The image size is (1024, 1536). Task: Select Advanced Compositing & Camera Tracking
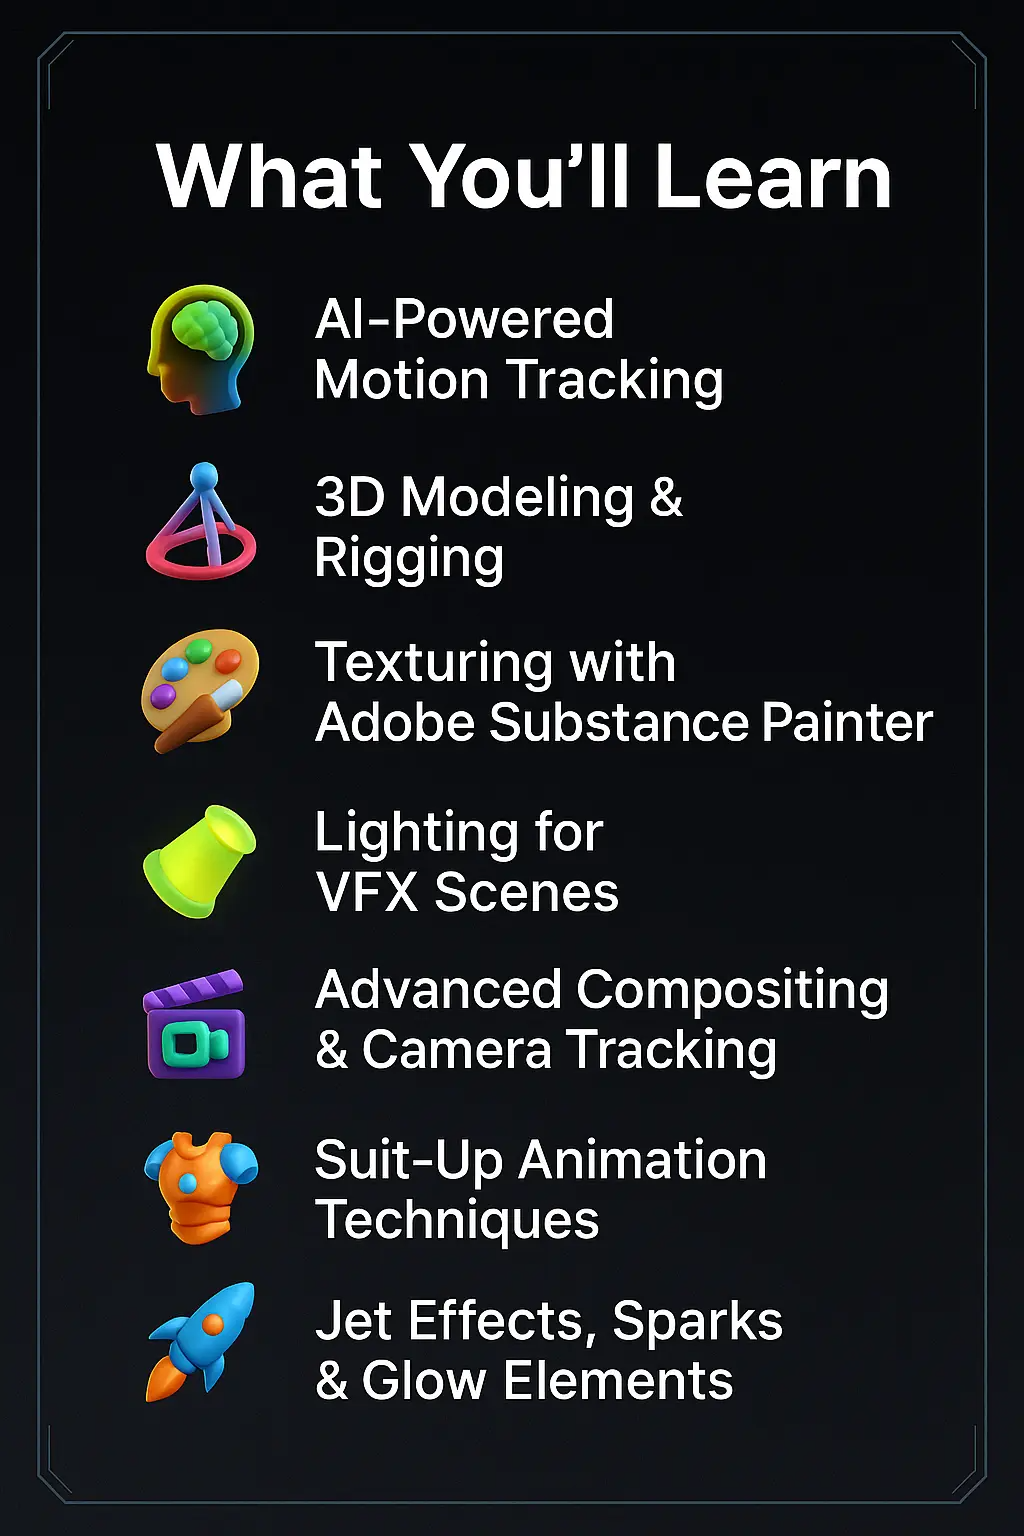click(x=602, y=1020)
